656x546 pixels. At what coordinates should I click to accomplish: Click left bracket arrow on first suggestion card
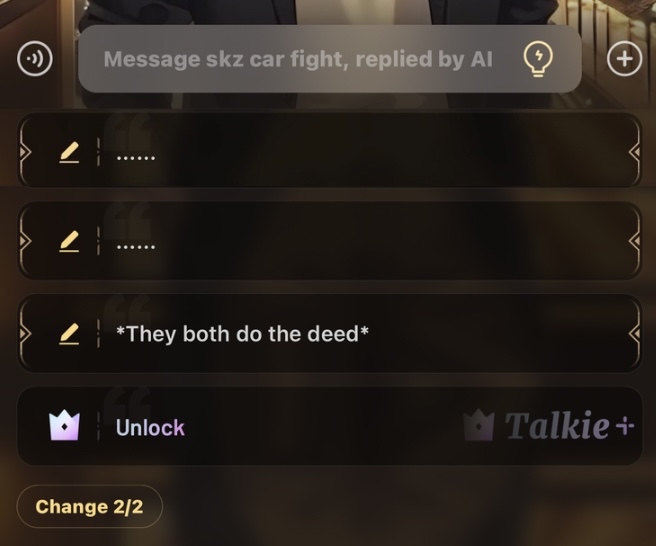[25, 153]
